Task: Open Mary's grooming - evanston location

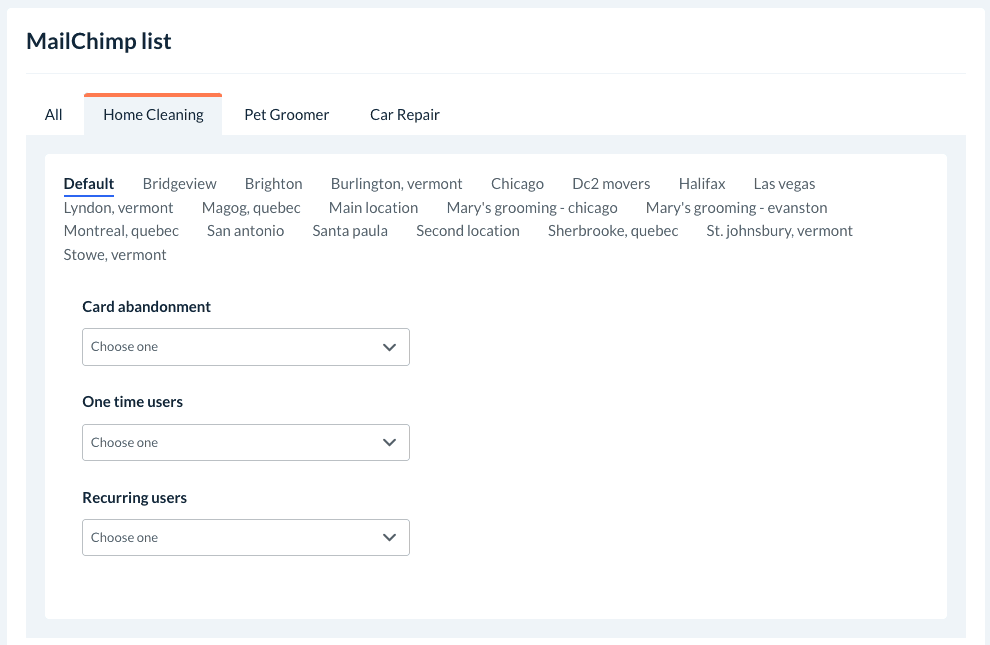Action: 737,208
